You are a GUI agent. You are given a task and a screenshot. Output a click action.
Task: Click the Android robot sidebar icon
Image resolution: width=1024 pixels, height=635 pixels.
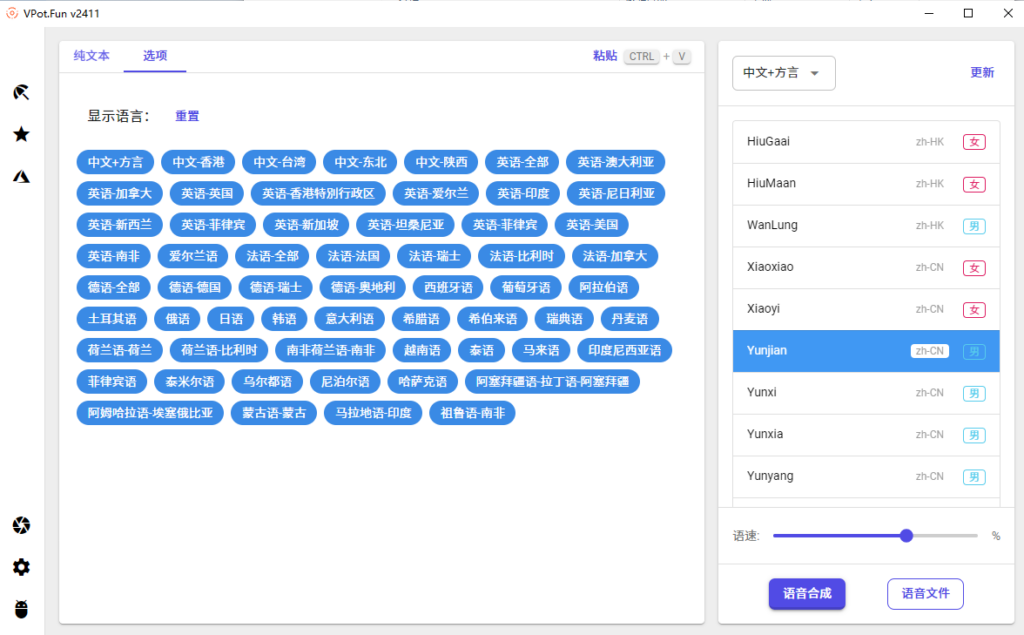point(21,609)
